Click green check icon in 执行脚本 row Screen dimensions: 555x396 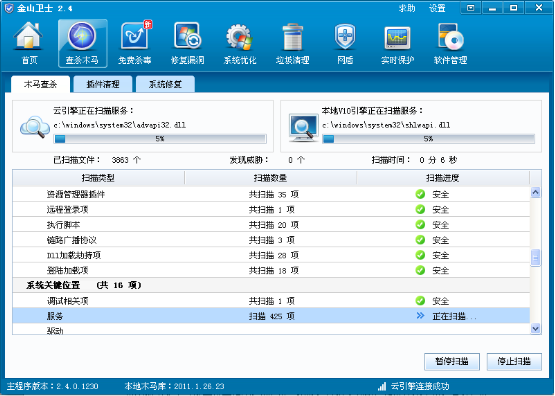[x=420, y=224]
